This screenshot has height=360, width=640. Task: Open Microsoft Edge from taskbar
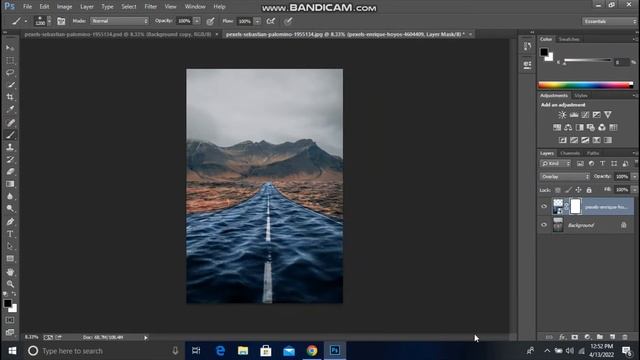click(220, 351)
